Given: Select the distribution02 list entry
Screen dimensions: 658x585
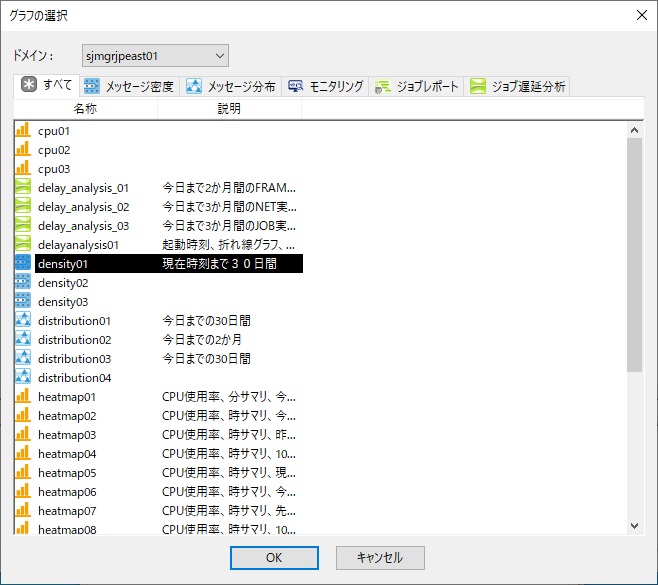Looking at the screenshot, I should (x=159, y=340).
